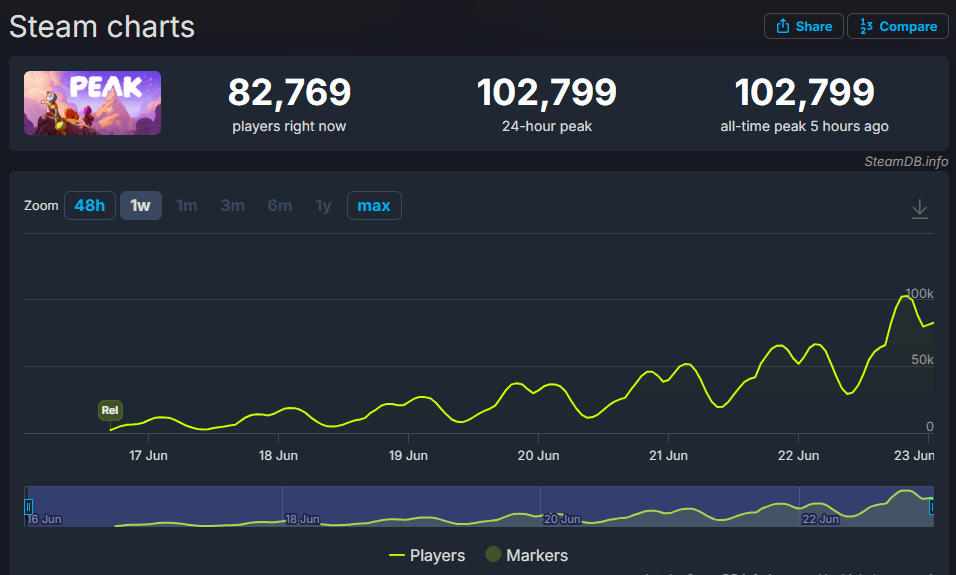Click the 17 Jun axis label
This screenshot has height=575, width=956.
[148, 455]
